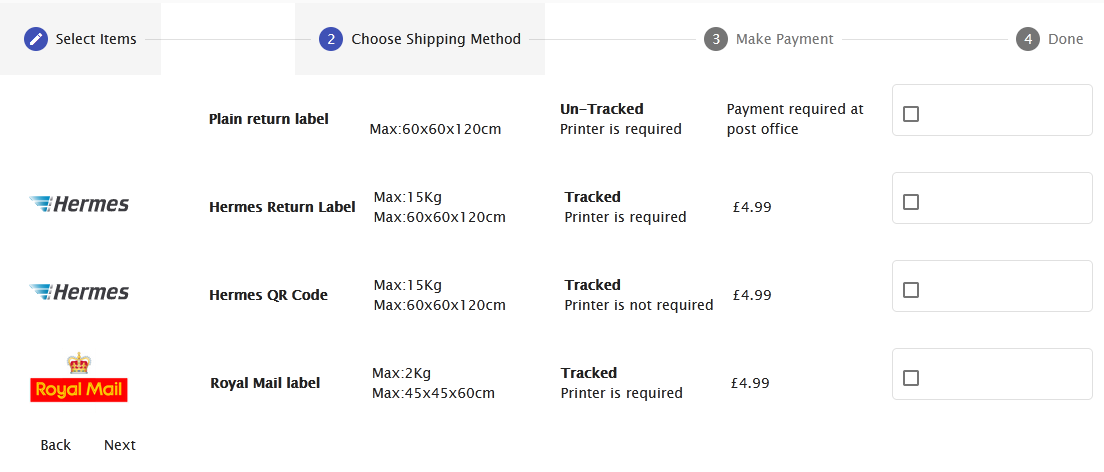
Task: Click the Back button
Action: (x=56, y=445)
